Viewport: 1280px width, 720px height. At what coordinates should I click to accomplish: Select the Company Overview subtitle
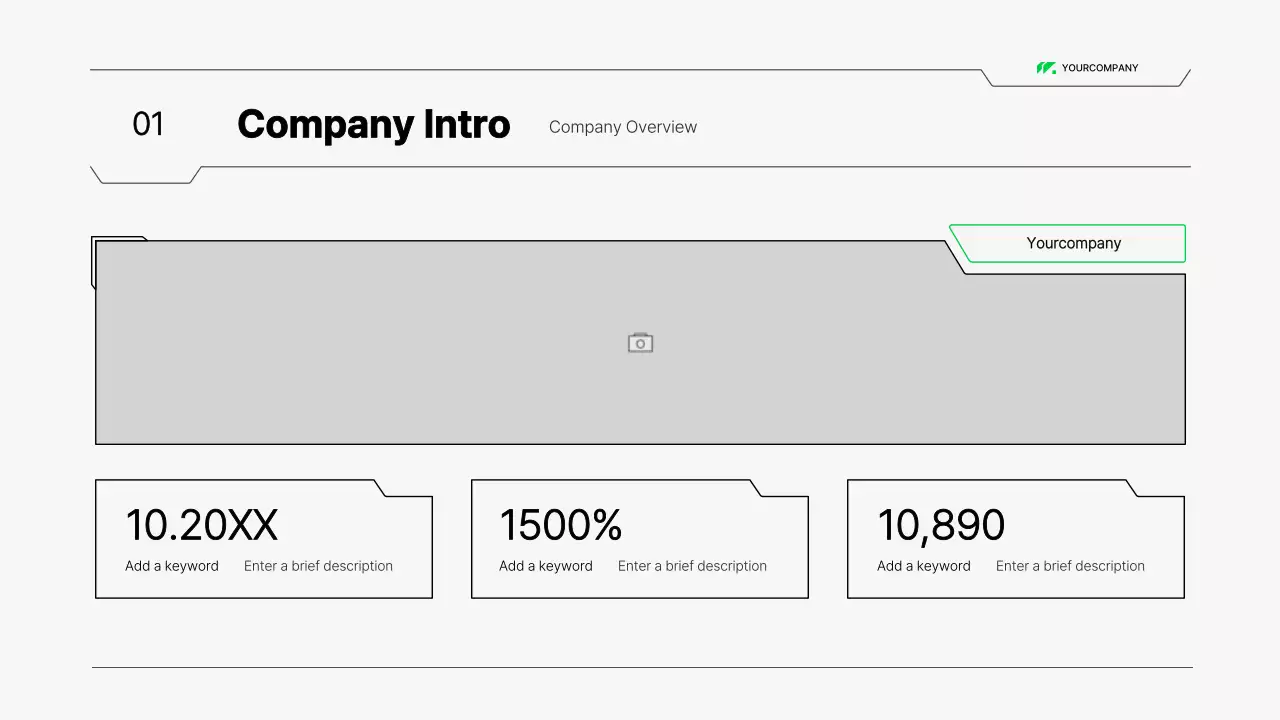click(x=622, y=127)
